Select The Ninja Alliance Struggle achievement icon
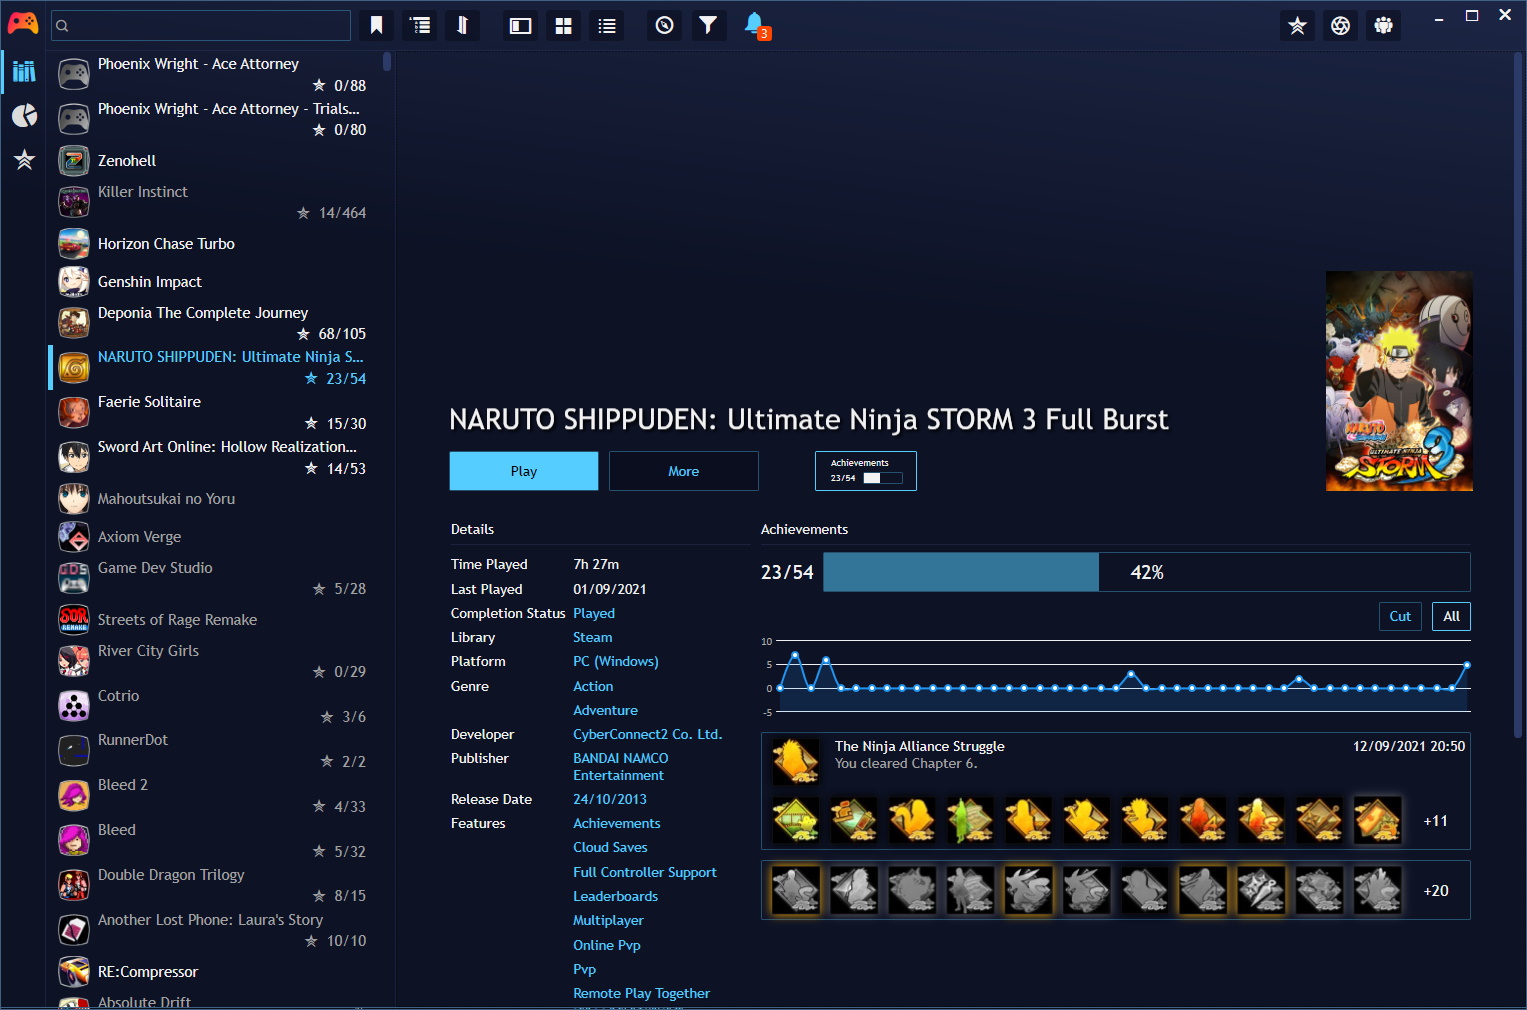 [x=796, y=762]
